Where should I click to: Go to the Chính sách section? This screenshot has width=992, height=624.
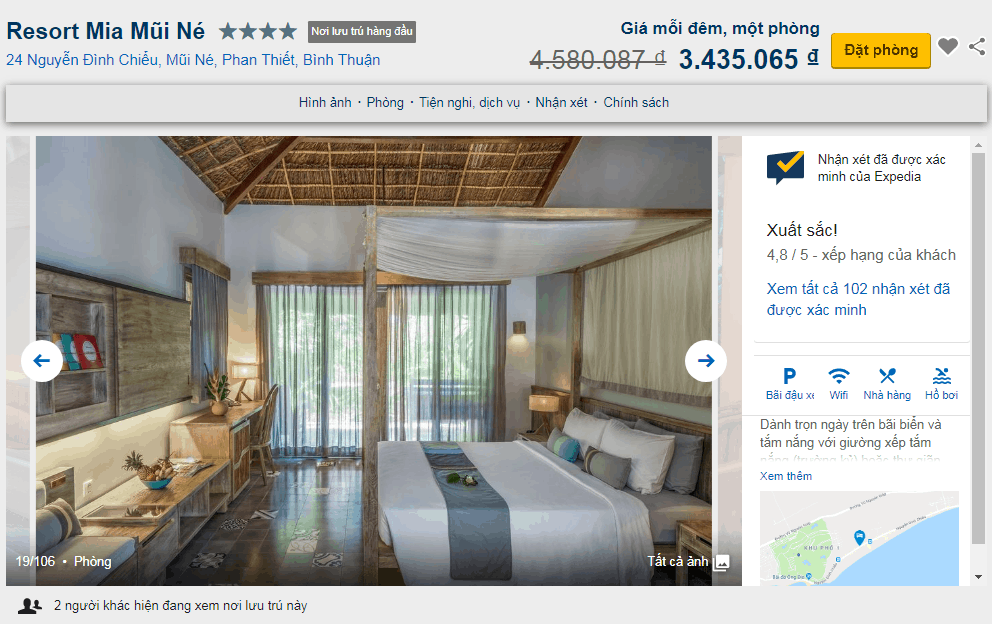pyautogui.click(x=636, y=103)
